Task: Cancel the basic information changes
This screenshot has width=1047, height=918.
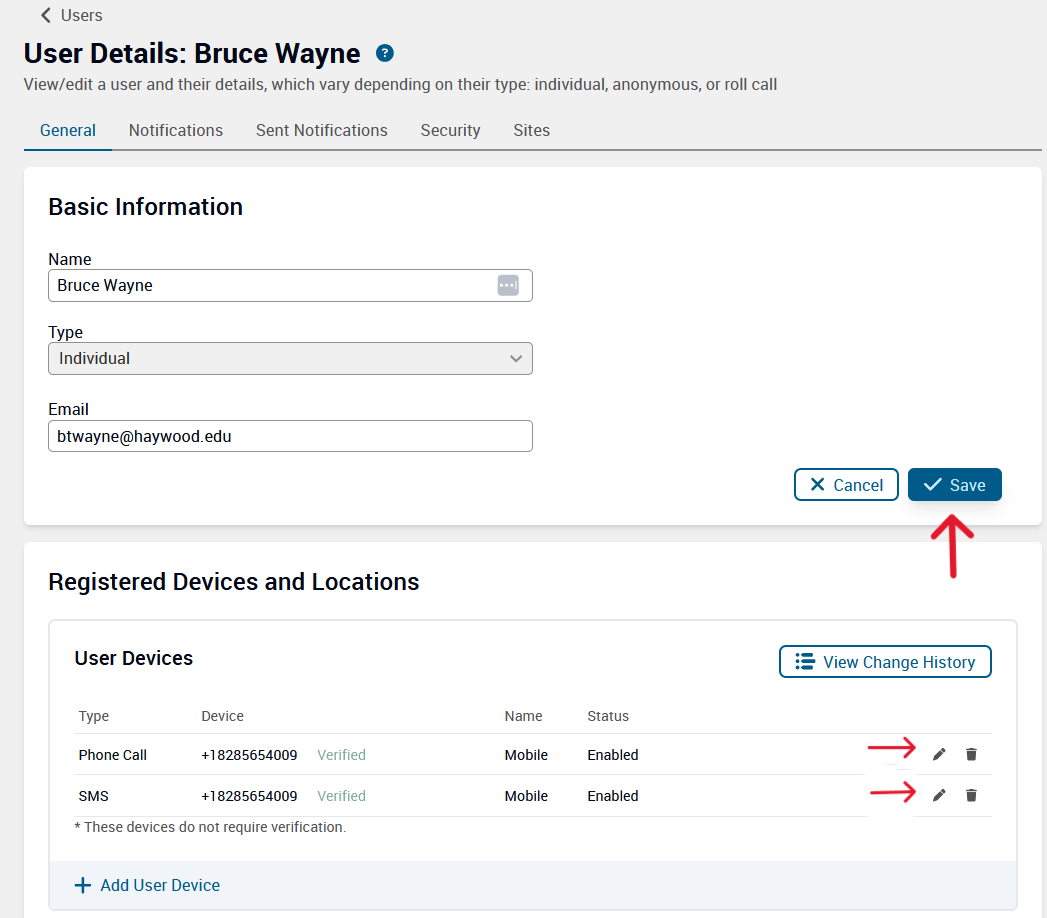Action: [x=846, y=485]
